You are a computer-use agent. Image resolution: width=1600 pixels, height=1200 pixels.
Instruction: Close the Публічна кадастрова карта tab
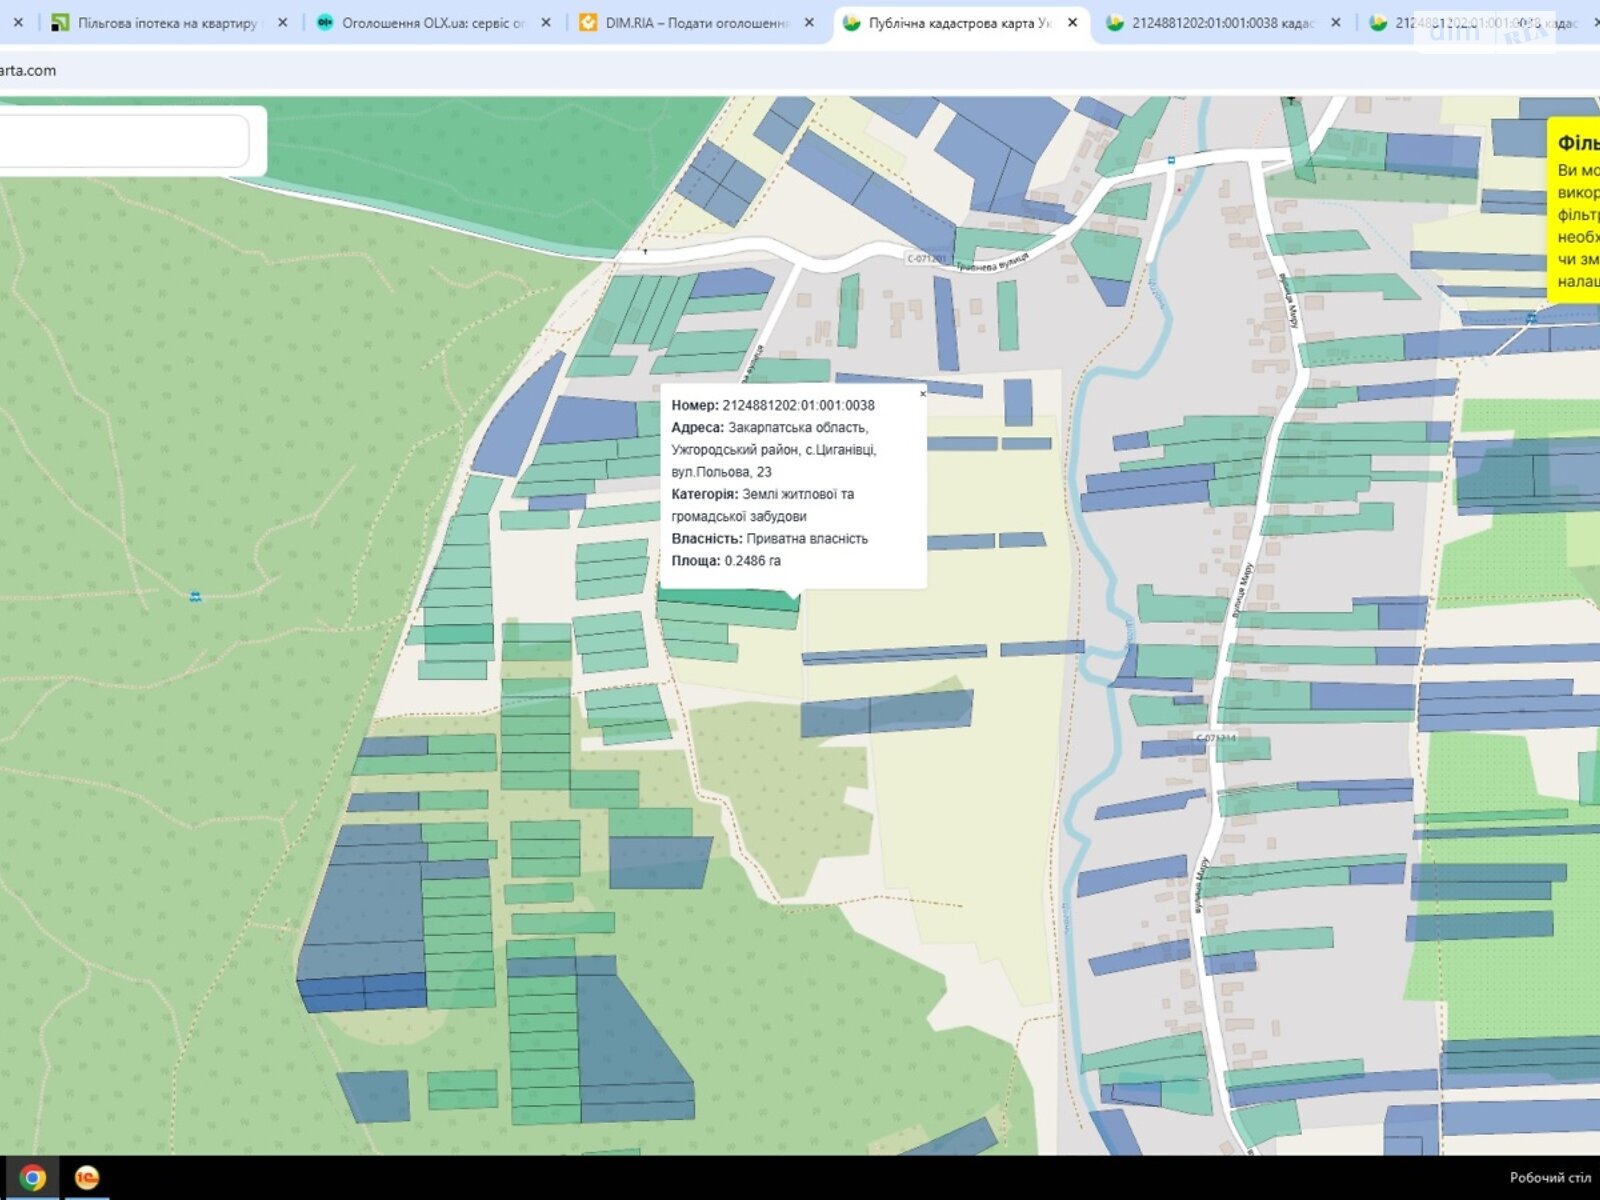1073,22
